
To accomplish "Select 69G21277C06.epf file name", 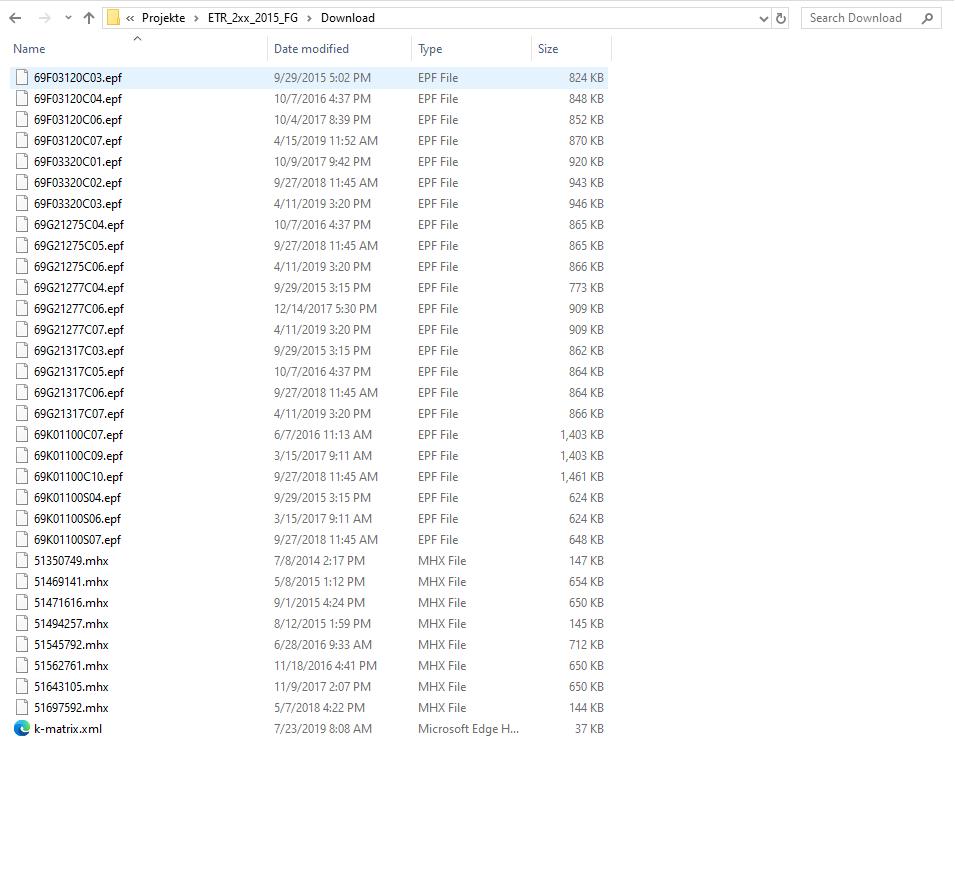I will [79, 309].
